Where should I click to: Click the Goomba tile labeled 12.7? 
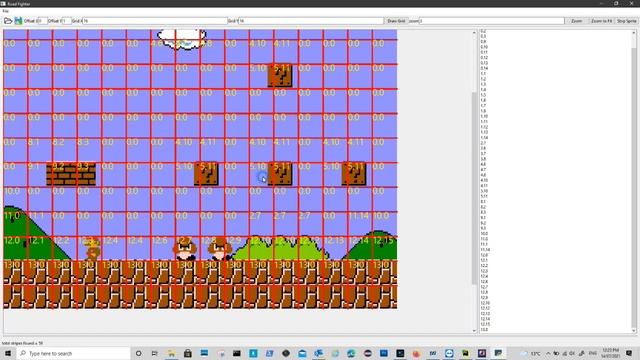point(187,248)
